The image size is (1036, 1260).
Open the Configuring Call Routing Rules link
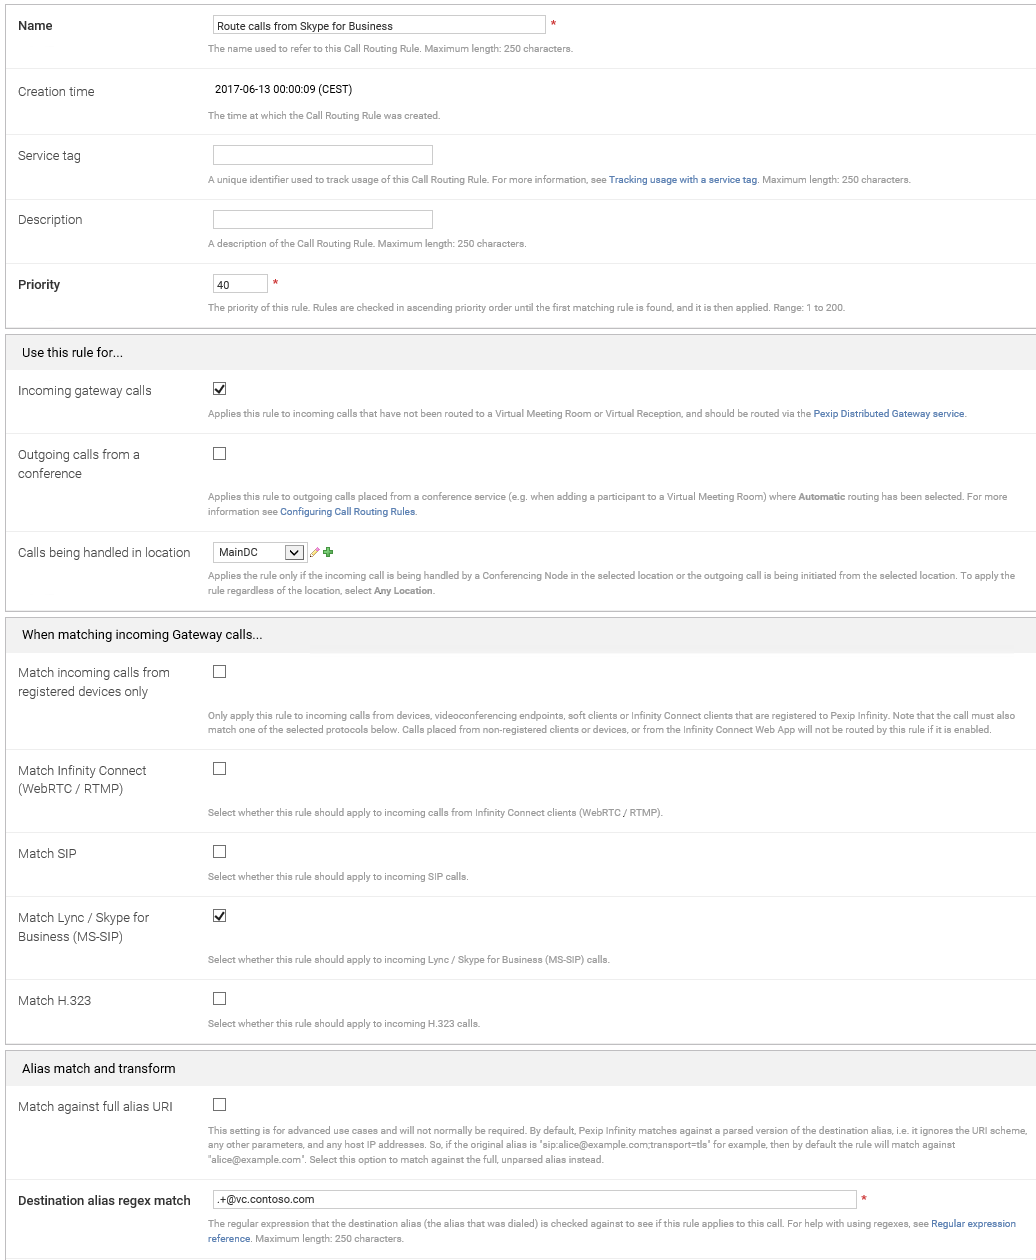[348, 512]
